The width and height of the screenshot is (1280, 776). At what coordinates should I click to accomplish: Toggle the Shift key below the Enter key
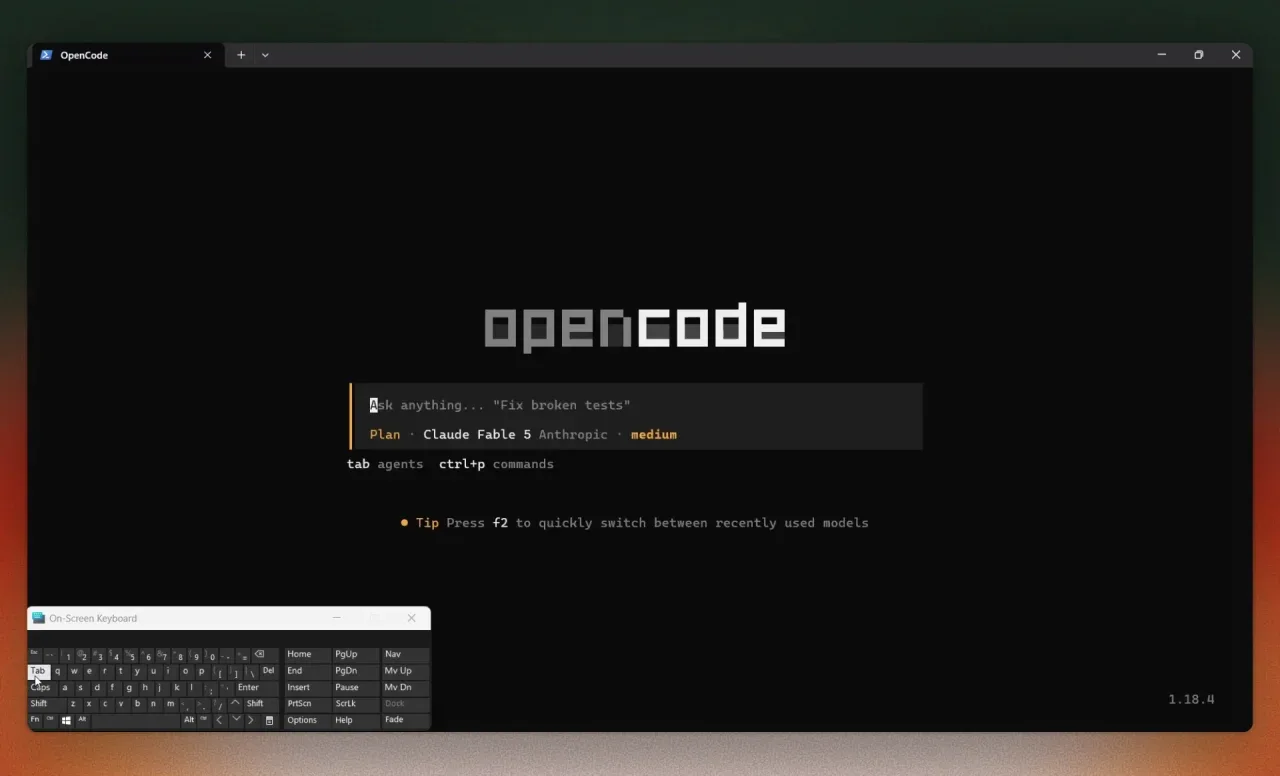pos(261,704)
